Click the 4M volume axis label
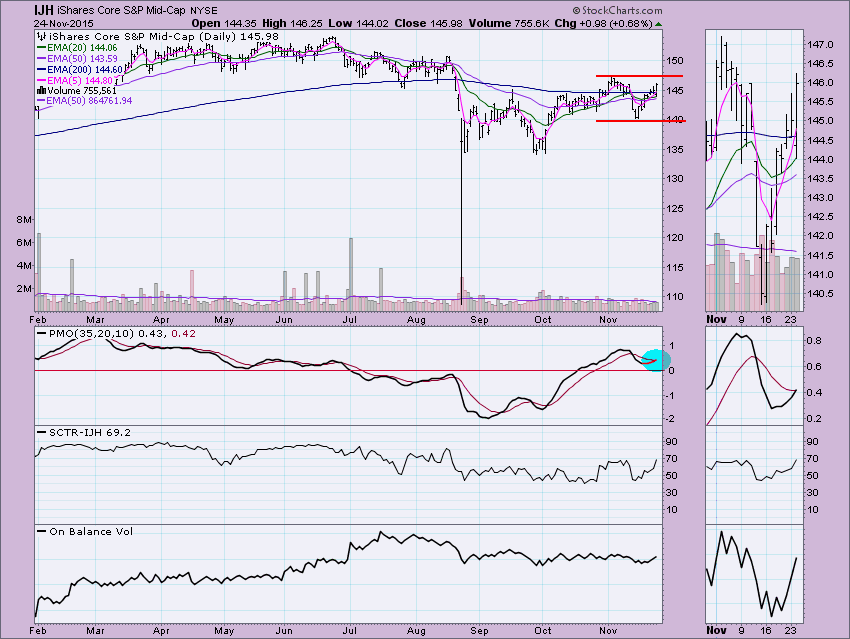Viewport: 850px width, 639px height. click(x=23, y=266)
